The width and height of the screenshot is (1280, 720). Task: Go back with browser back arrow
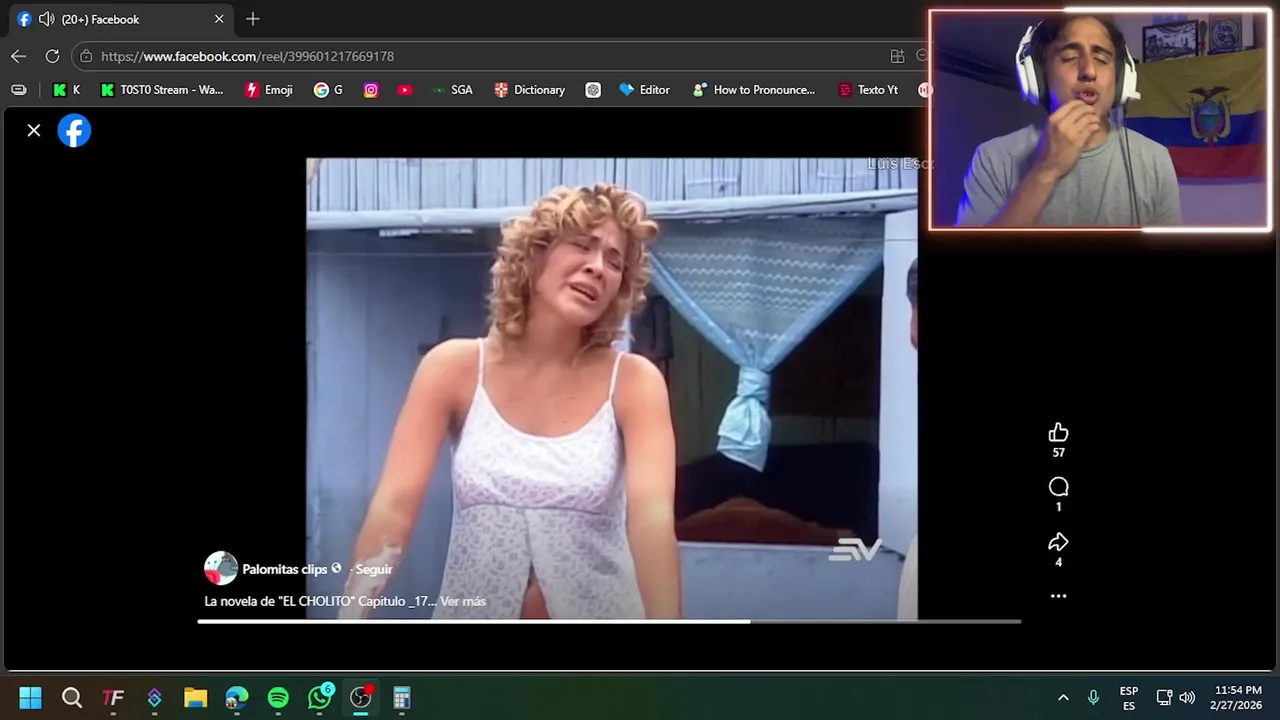tap(18, 56)
